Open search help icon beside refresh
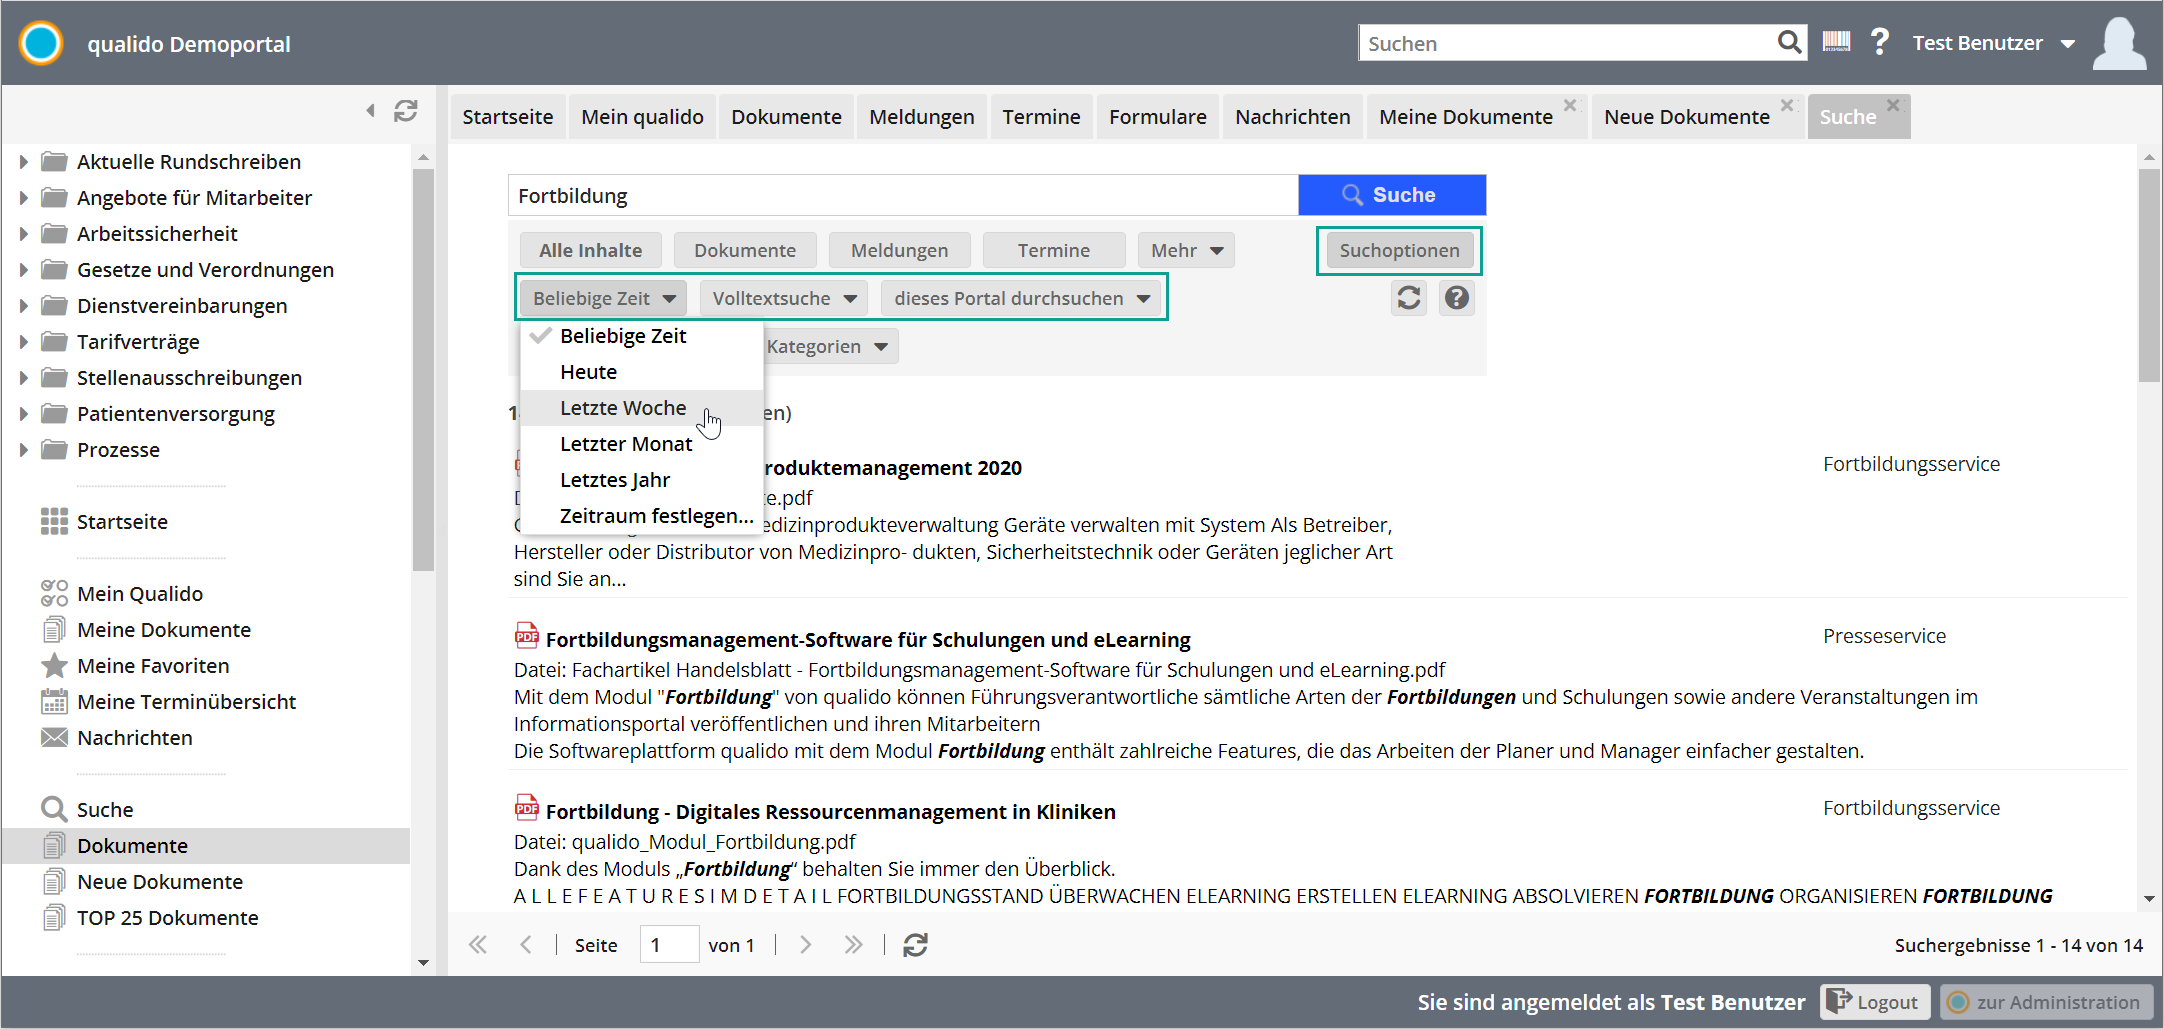Viewport: 2164px width, 1029px height. (1457, 298)
